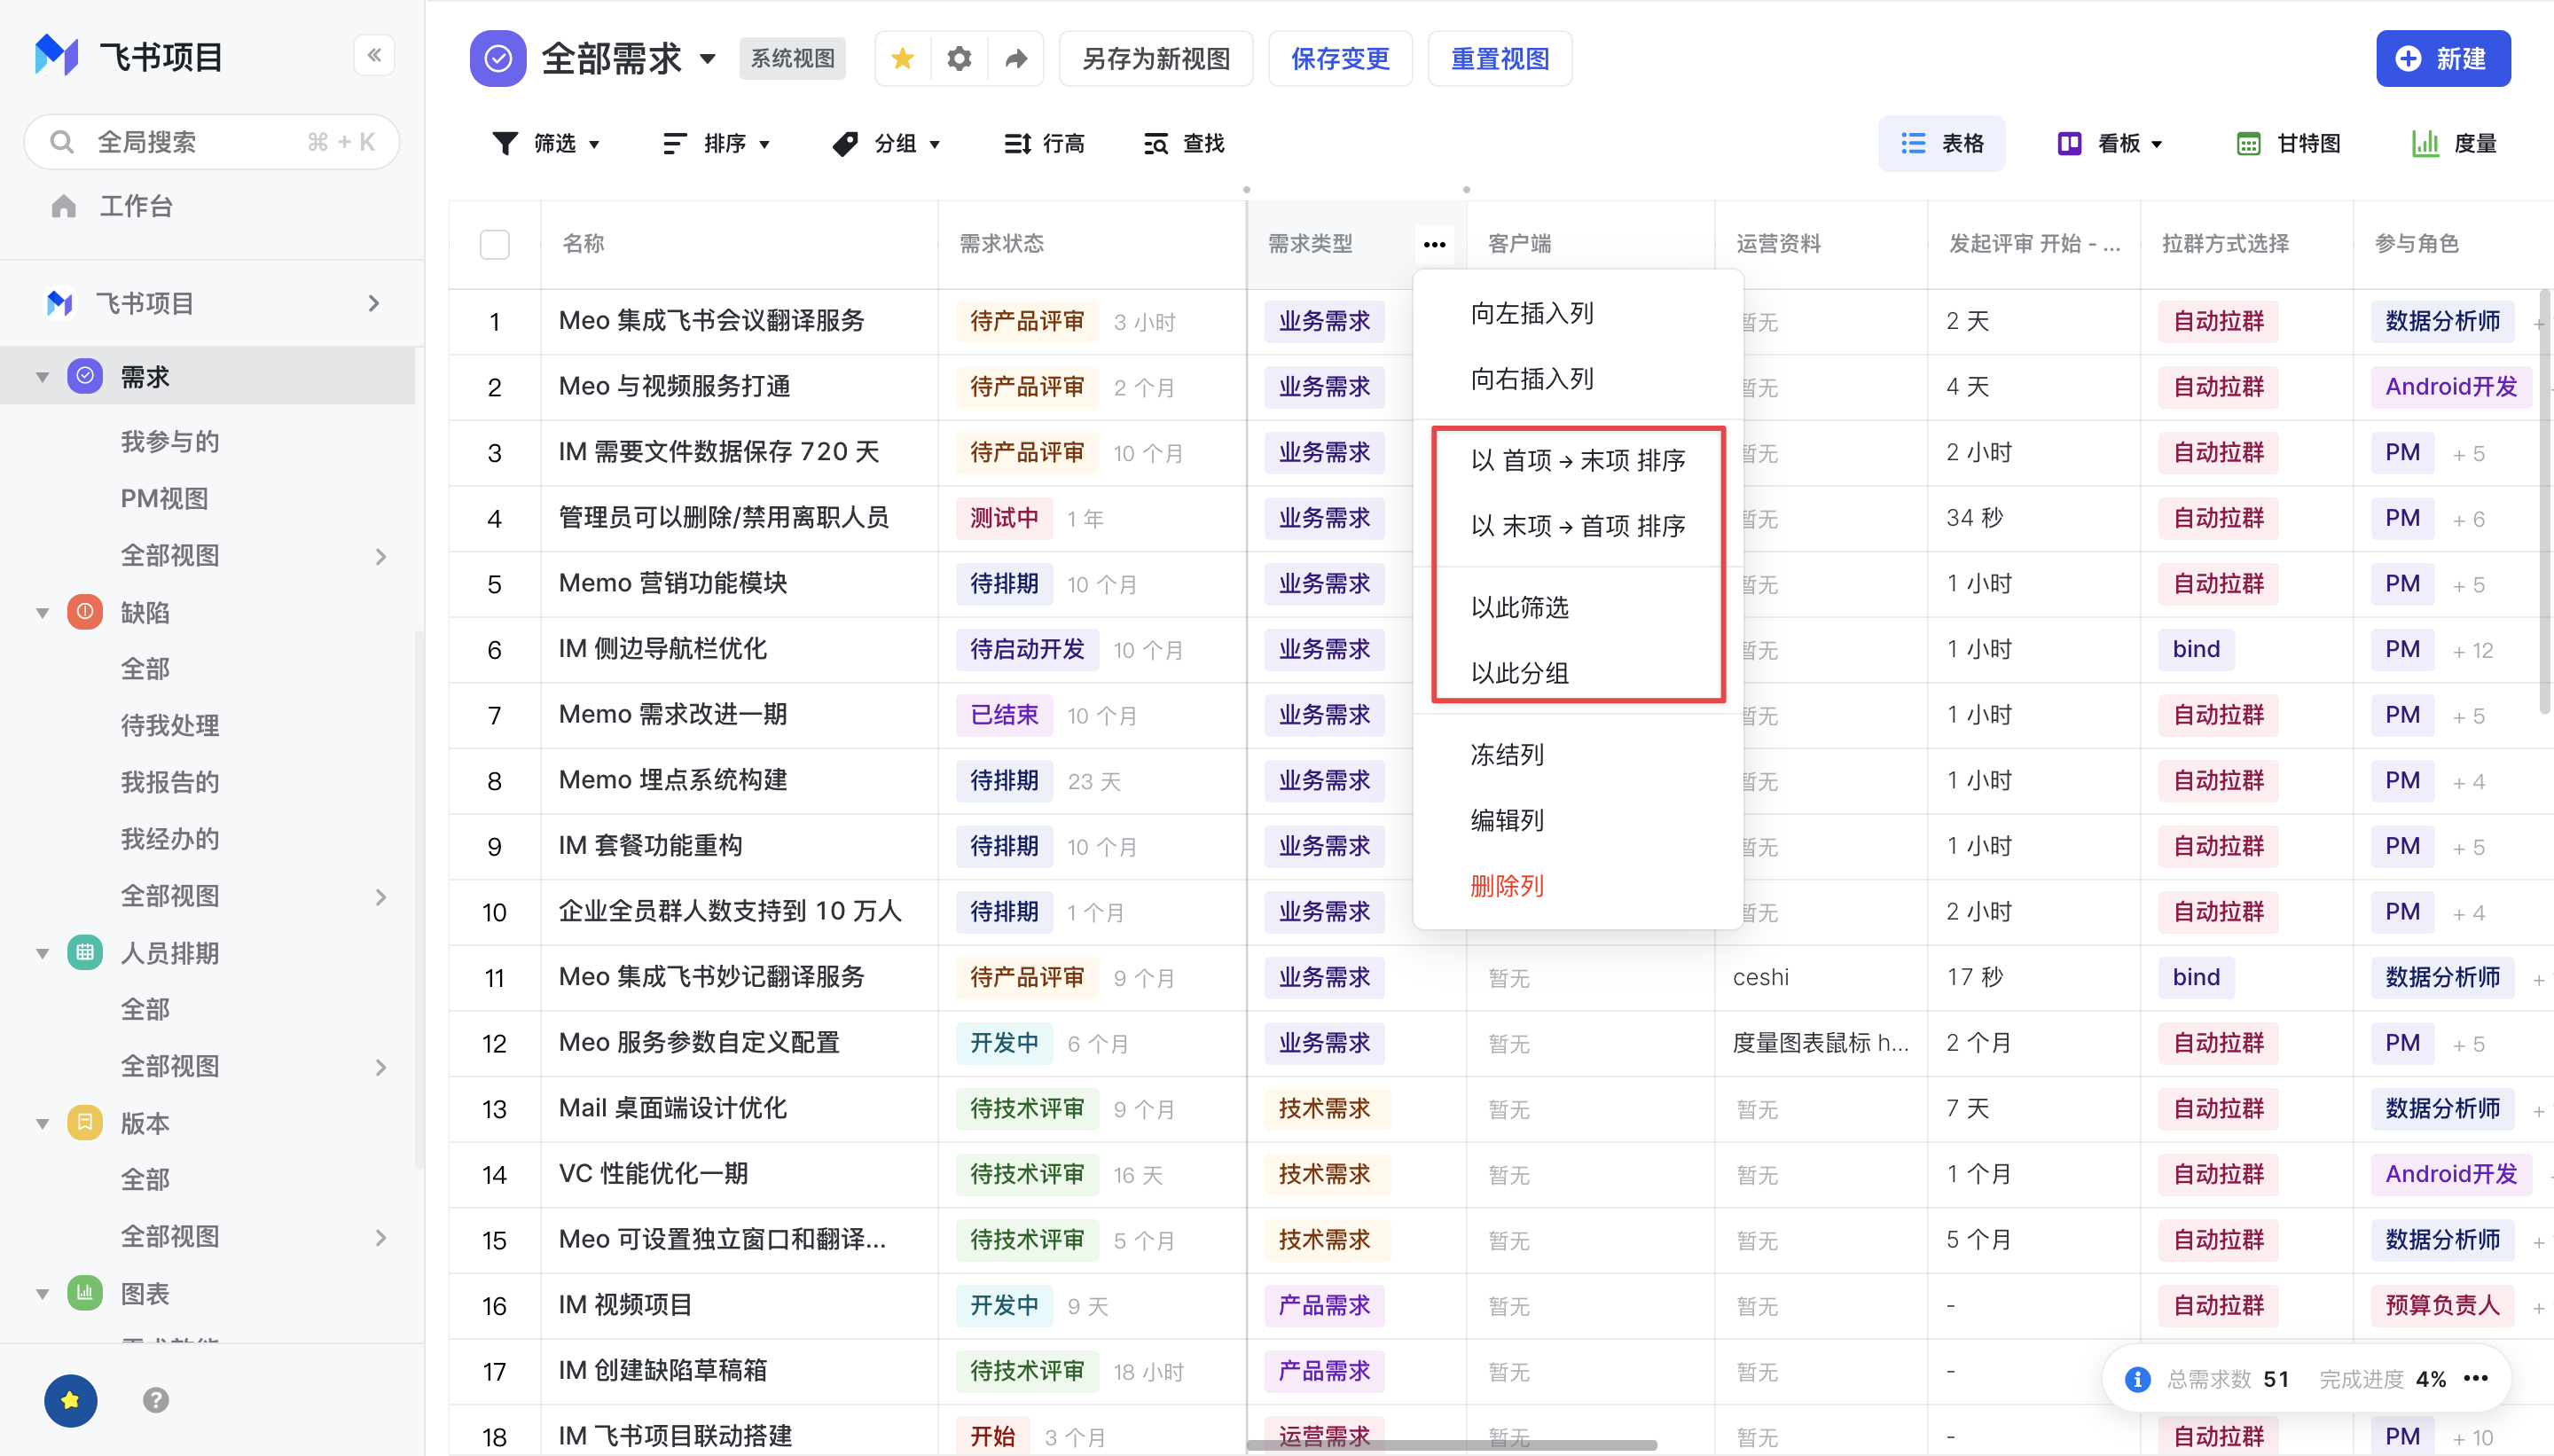Collapse the 需求 tree section
This screenshot has width=2554, height=1456.
42,377
